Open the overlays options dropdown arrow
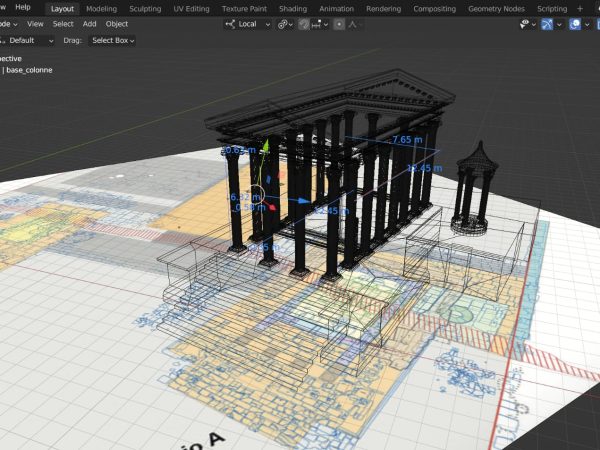The image size is (600, 450). tap(587, 24)
